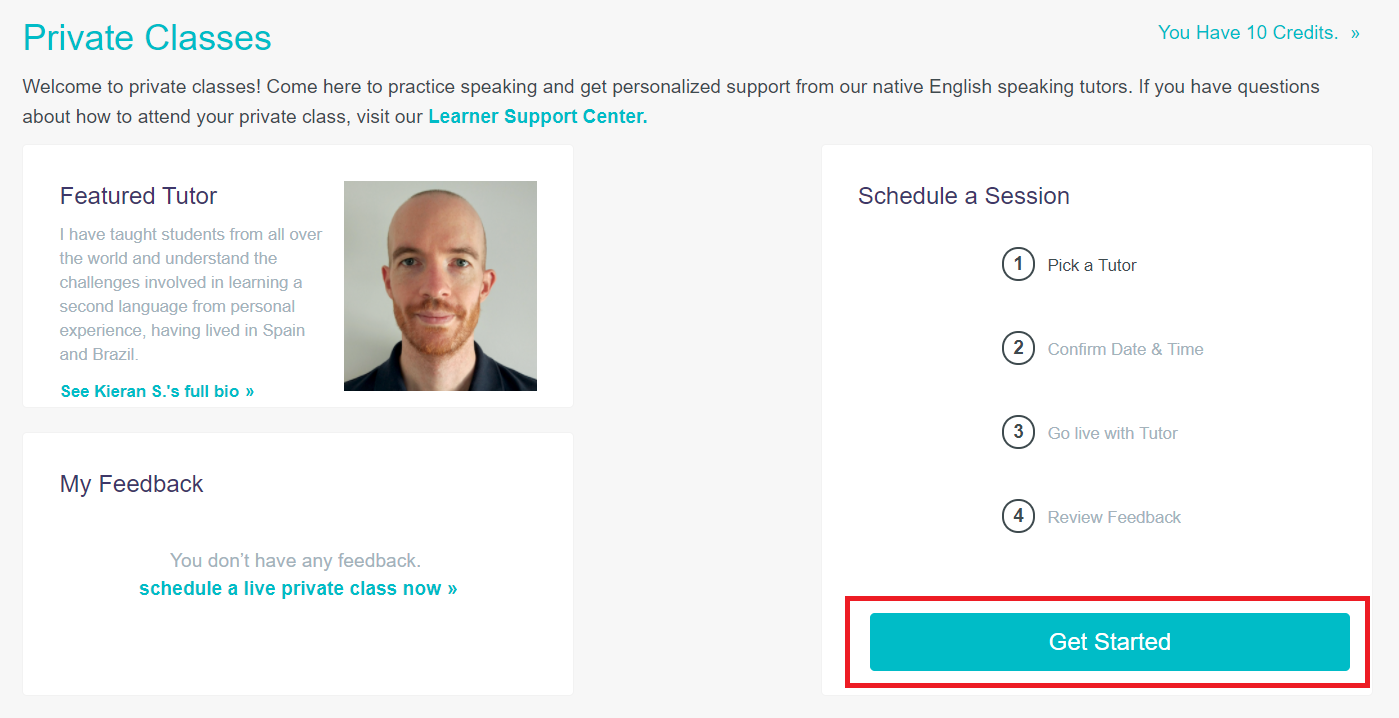The height and width of the screenshot is (718, 1399).
Task: Select the Pick a Tutor step
Action: click(x=1092, y=265)
